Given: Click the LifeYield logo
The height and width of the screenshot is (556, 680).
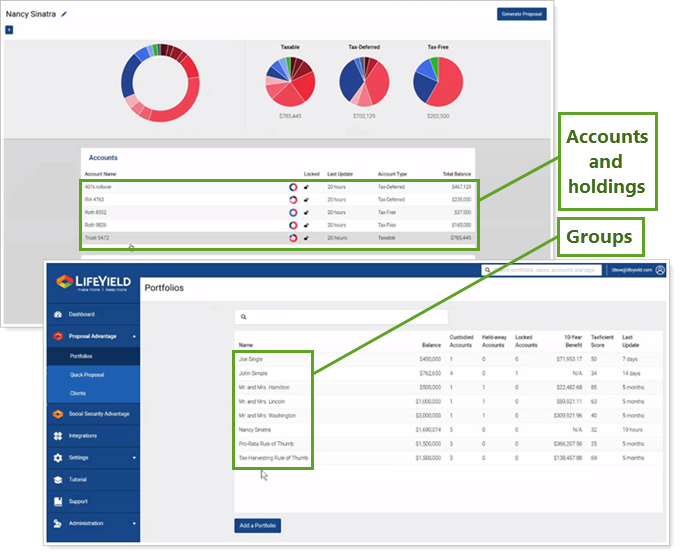Looking at the screenshot, I should 92,283.
